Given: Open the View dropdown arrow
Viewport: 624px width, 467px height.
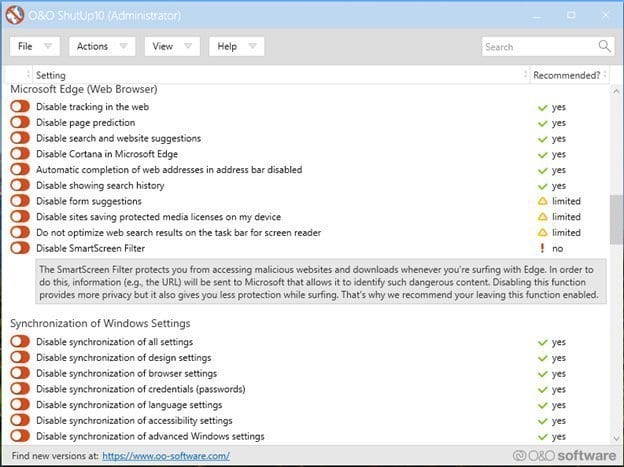Looking at the screenshot, I should point(188,46).
